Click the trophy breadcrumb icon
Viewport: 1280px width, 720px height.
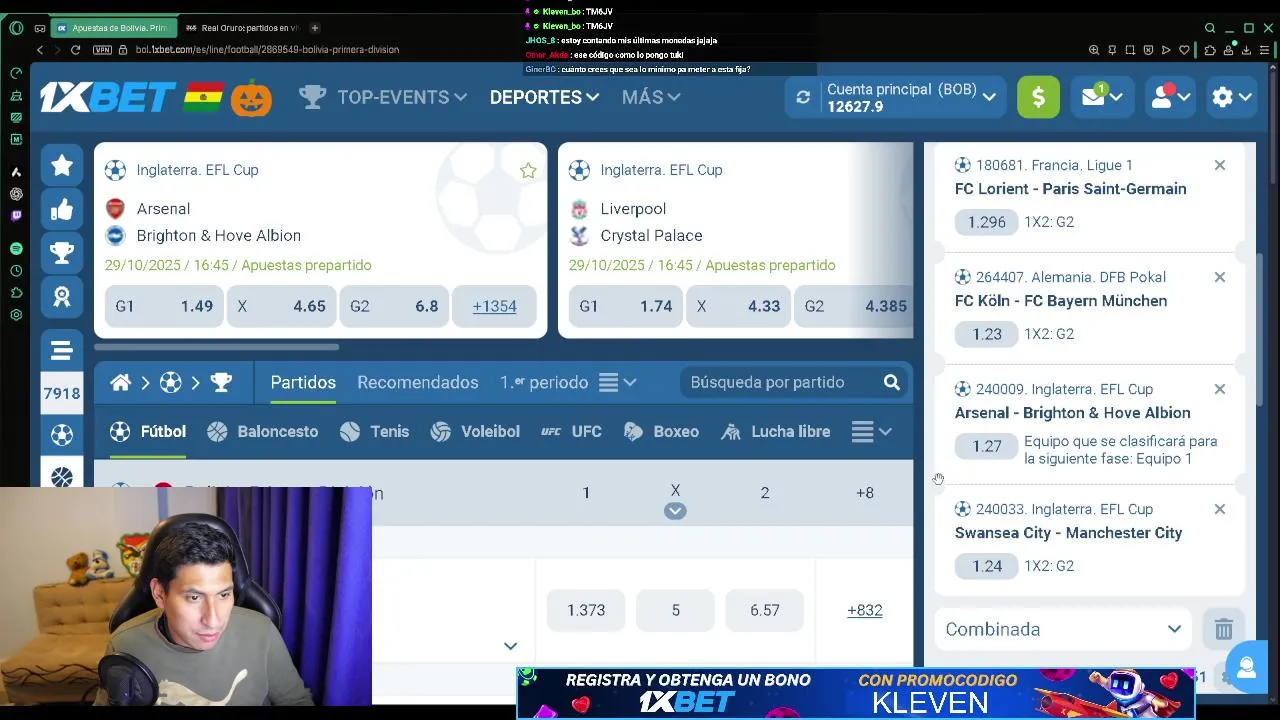[221, 382]
